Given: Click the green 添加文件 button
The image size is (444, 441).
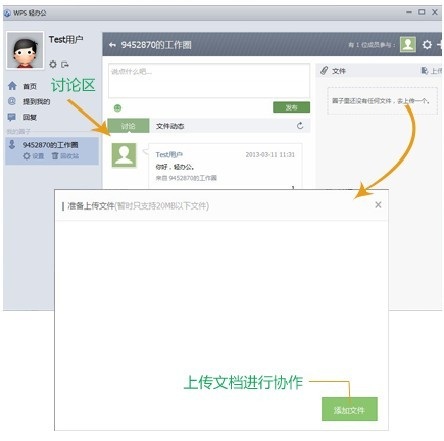Looking at the screenshot, I should tap(350, 409).
